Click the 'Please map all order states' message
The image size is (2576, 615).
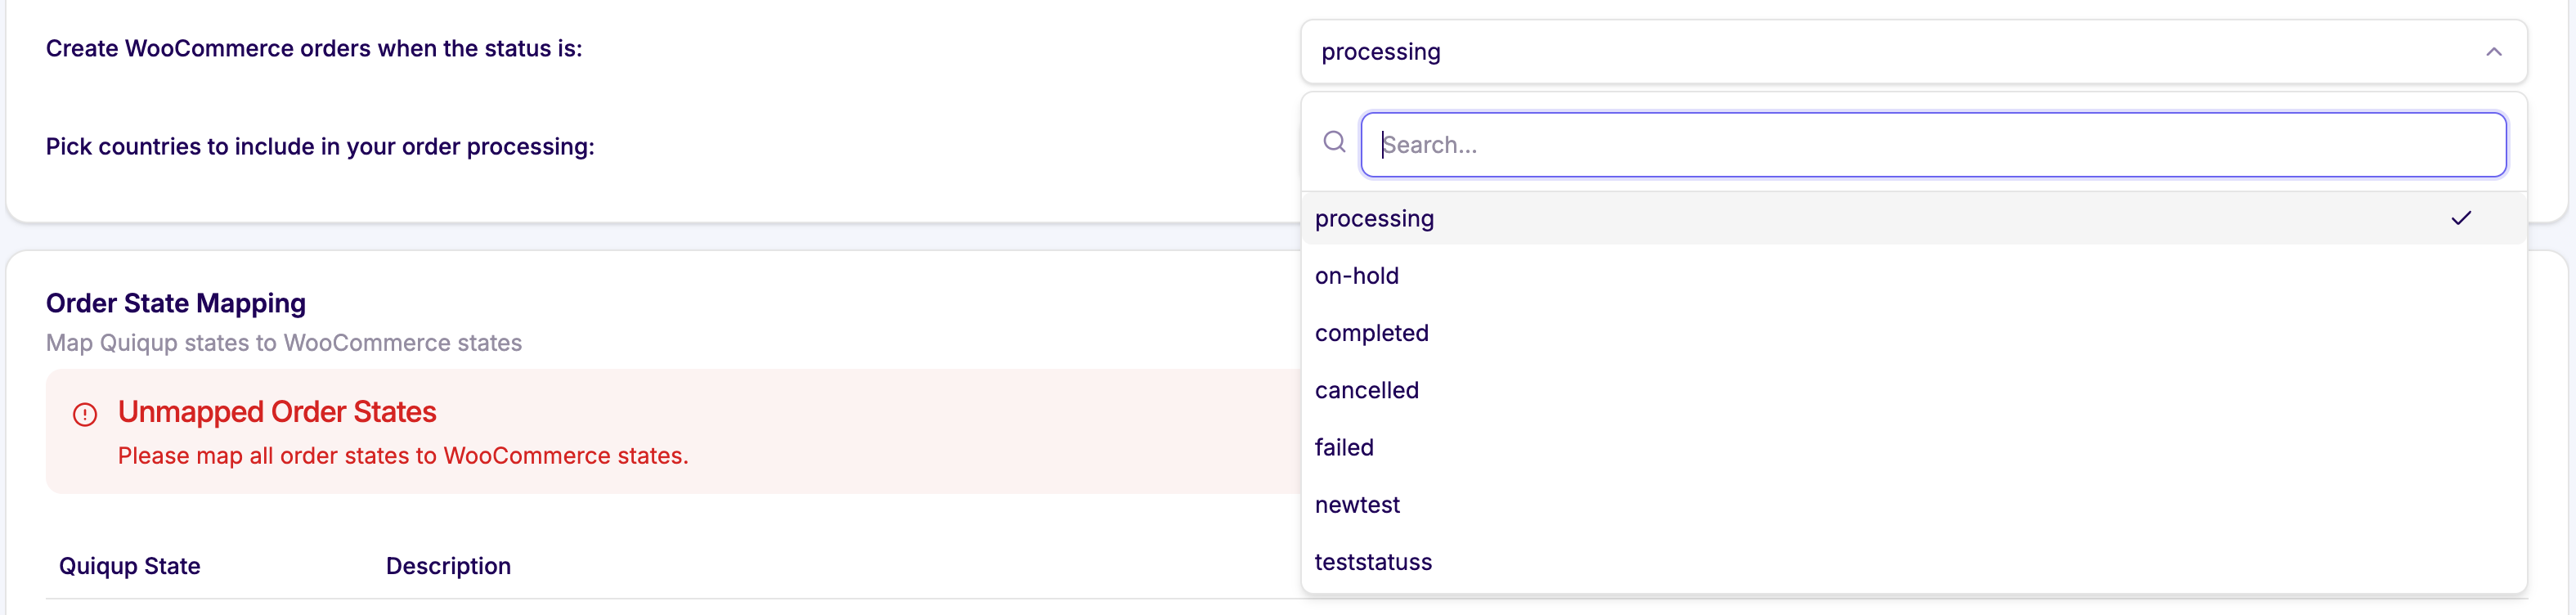pyautogui.click(x=403, y=456)
